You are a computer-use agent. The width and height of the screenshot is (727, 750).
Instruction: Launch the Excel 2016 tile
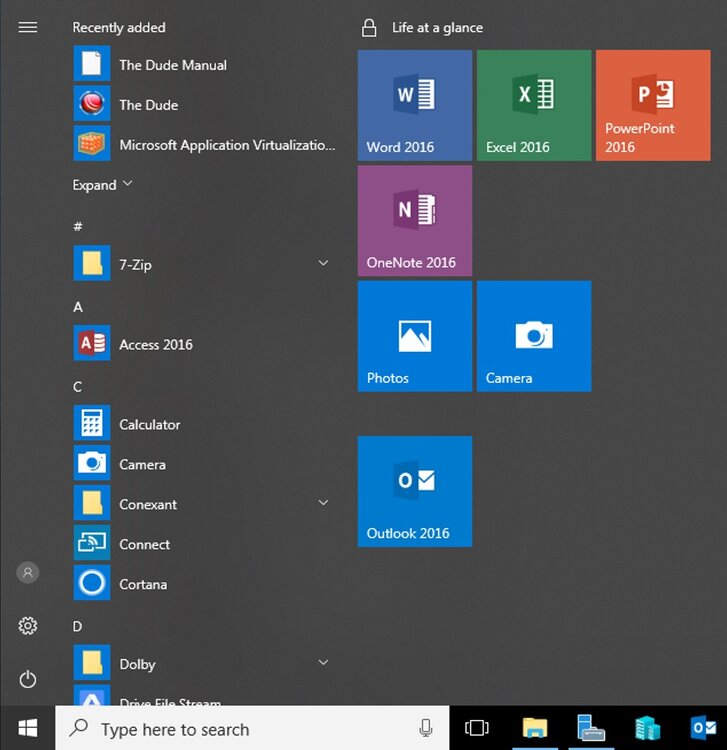coord(534,105)
